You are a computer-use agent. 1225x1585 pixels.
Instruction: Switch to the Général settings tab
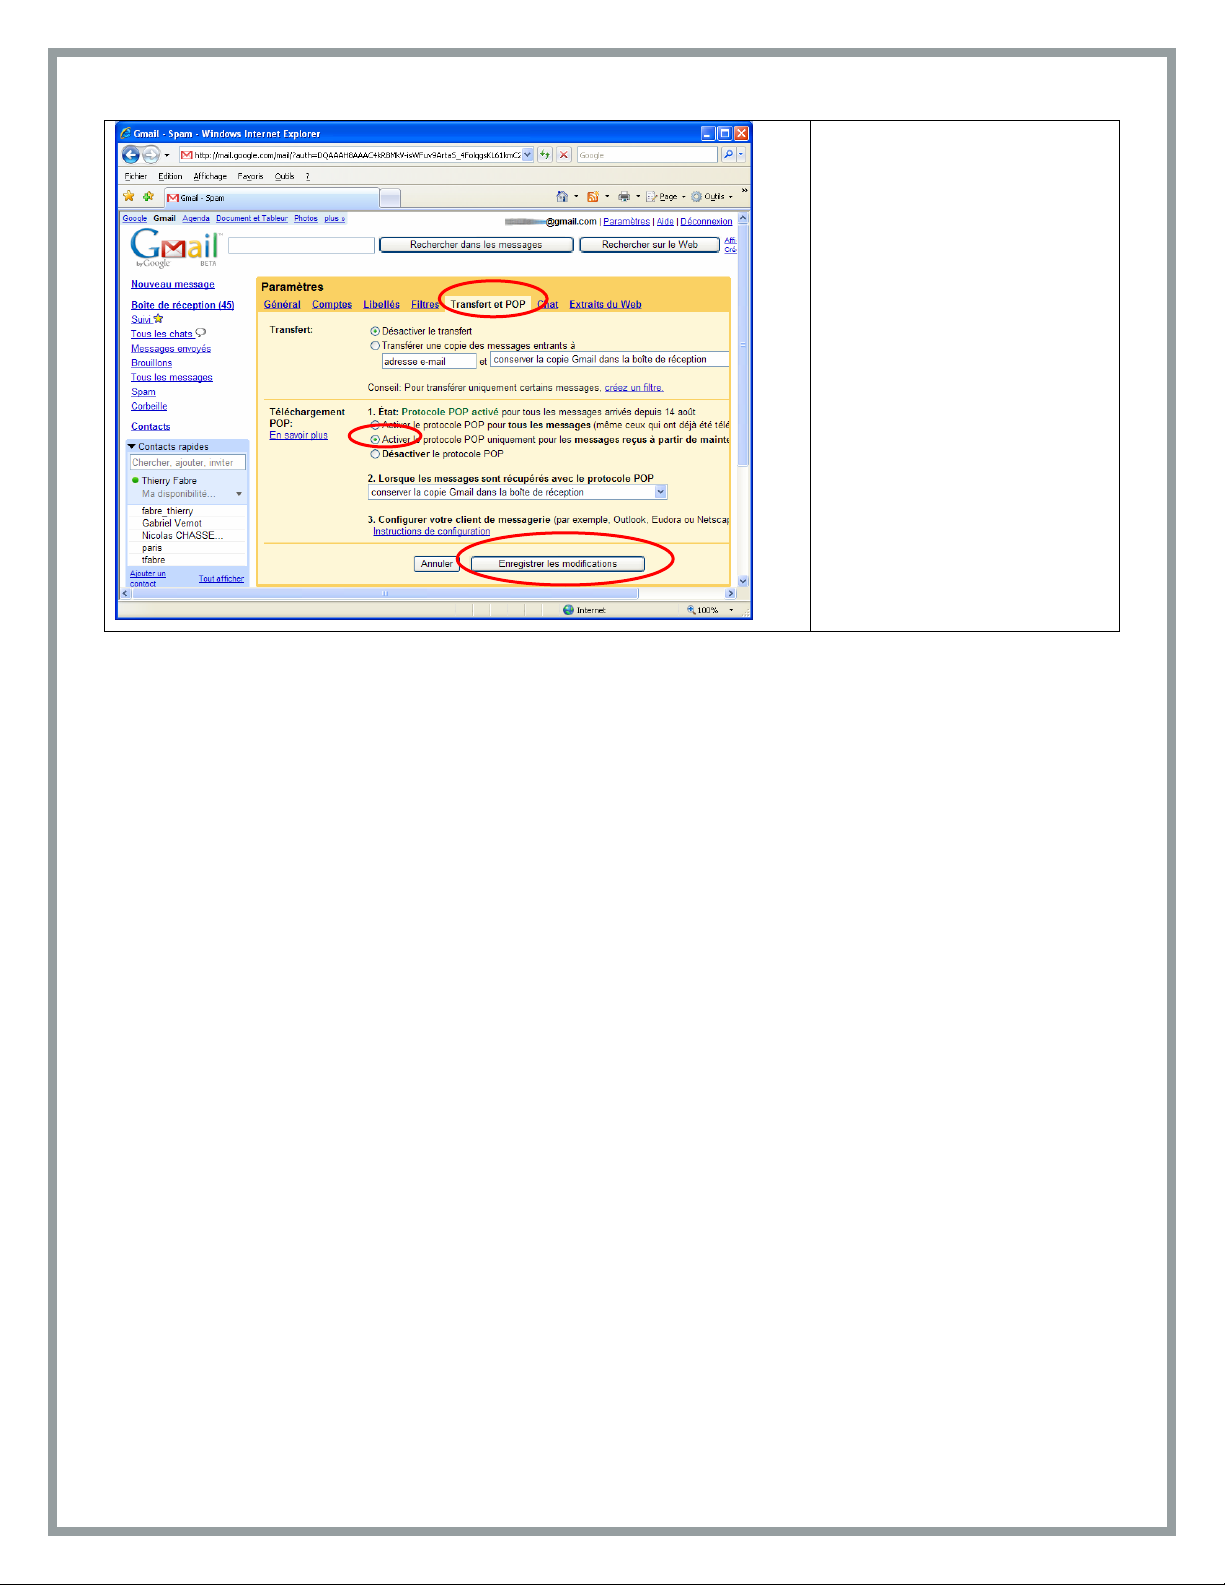click(x=282, y=305)
